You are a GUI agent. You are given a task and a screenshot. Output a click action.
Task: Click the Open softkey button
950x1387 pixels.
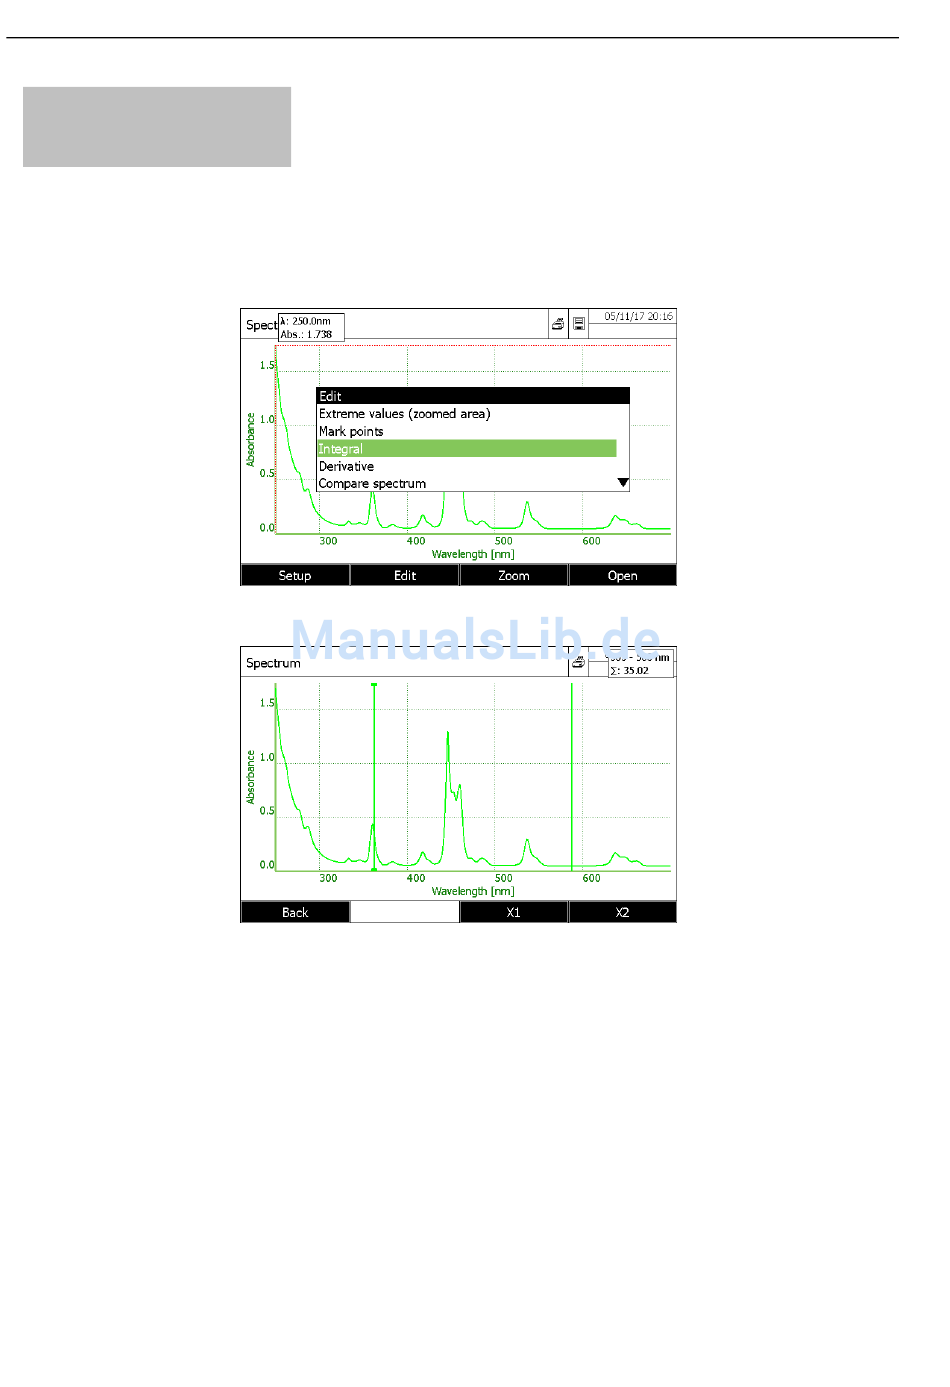623,576
